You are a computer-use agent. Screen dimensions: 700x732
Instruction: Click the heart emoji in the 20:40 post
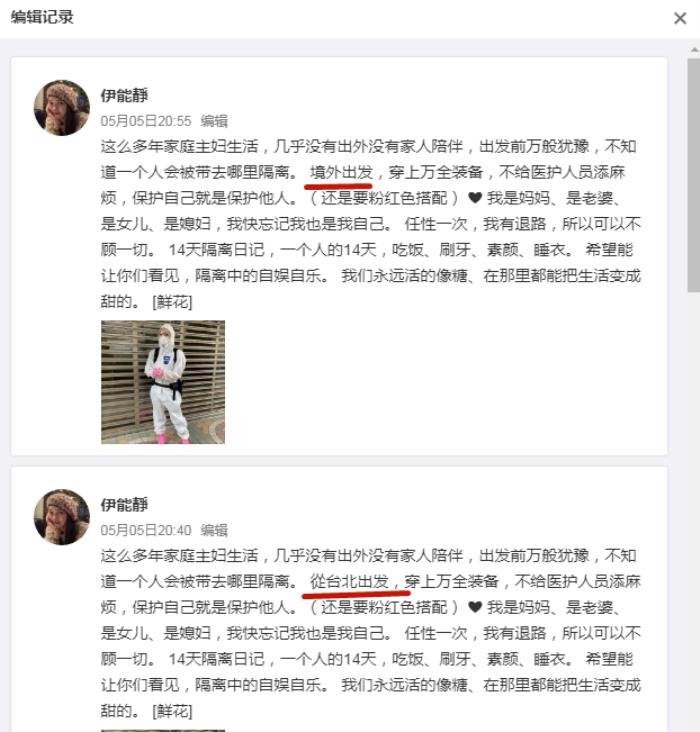[475, 607]
